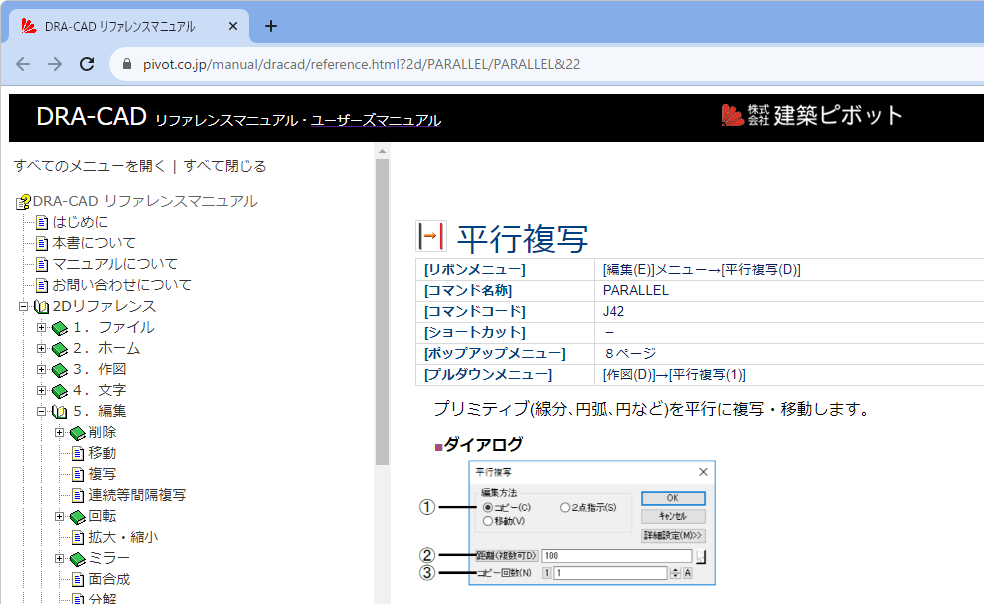The width and height of the screenshot is (984, 604).
Task: Collapse the 5．編集 tree node
Action: [41, 411]
